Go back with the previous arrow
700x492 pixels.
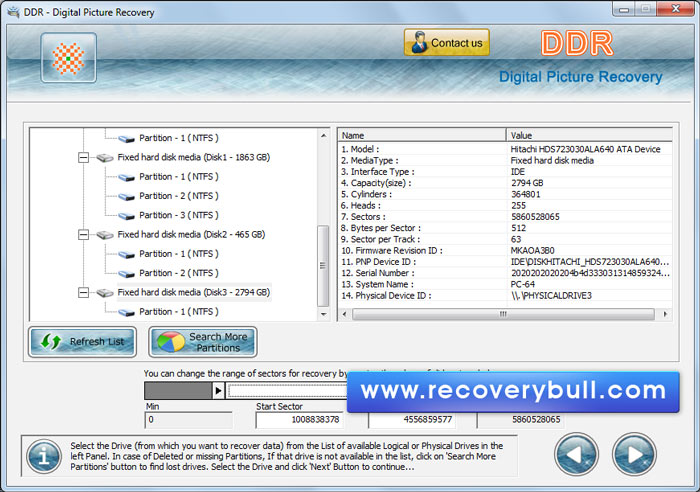coord(576,454)
